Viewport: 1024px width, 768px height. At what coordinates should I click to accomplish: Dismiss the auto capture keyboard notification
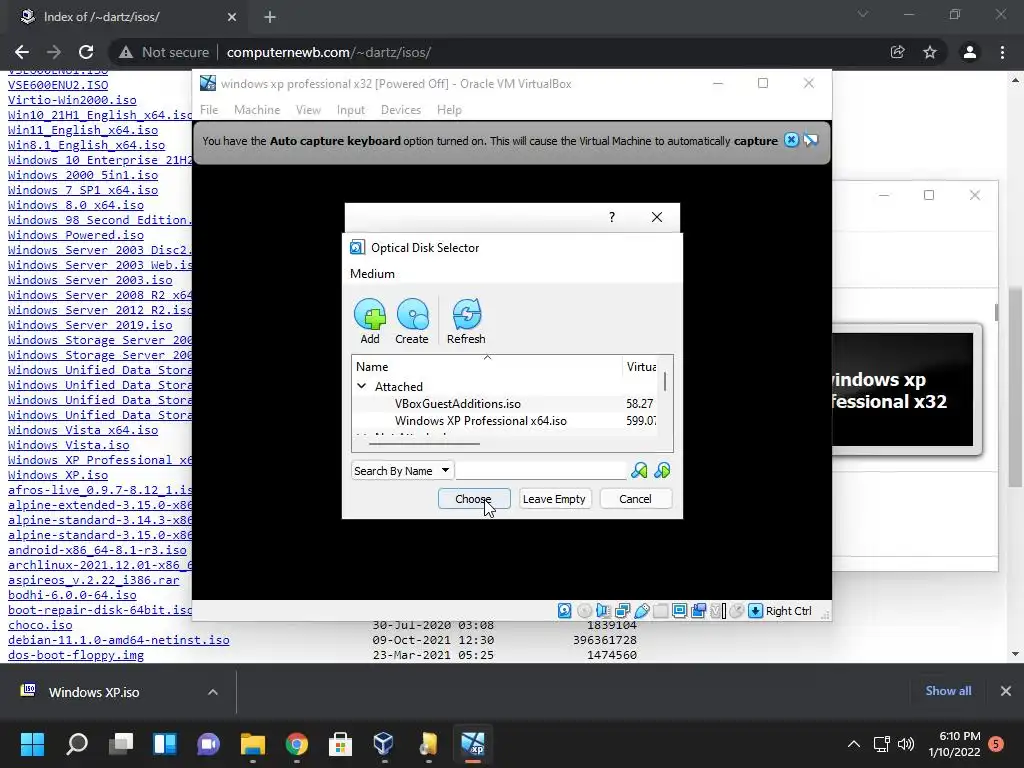tap(791, 140)
